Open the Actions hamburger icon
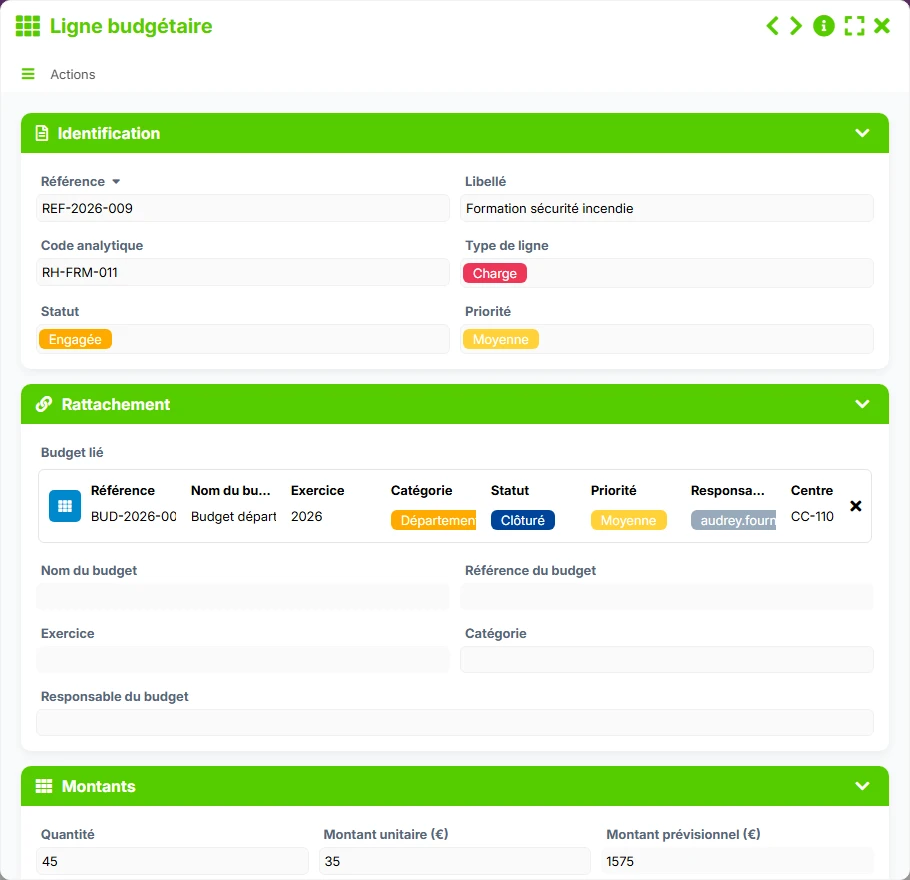The width and height of the screenshot is (910, 880). pos(28,74)
